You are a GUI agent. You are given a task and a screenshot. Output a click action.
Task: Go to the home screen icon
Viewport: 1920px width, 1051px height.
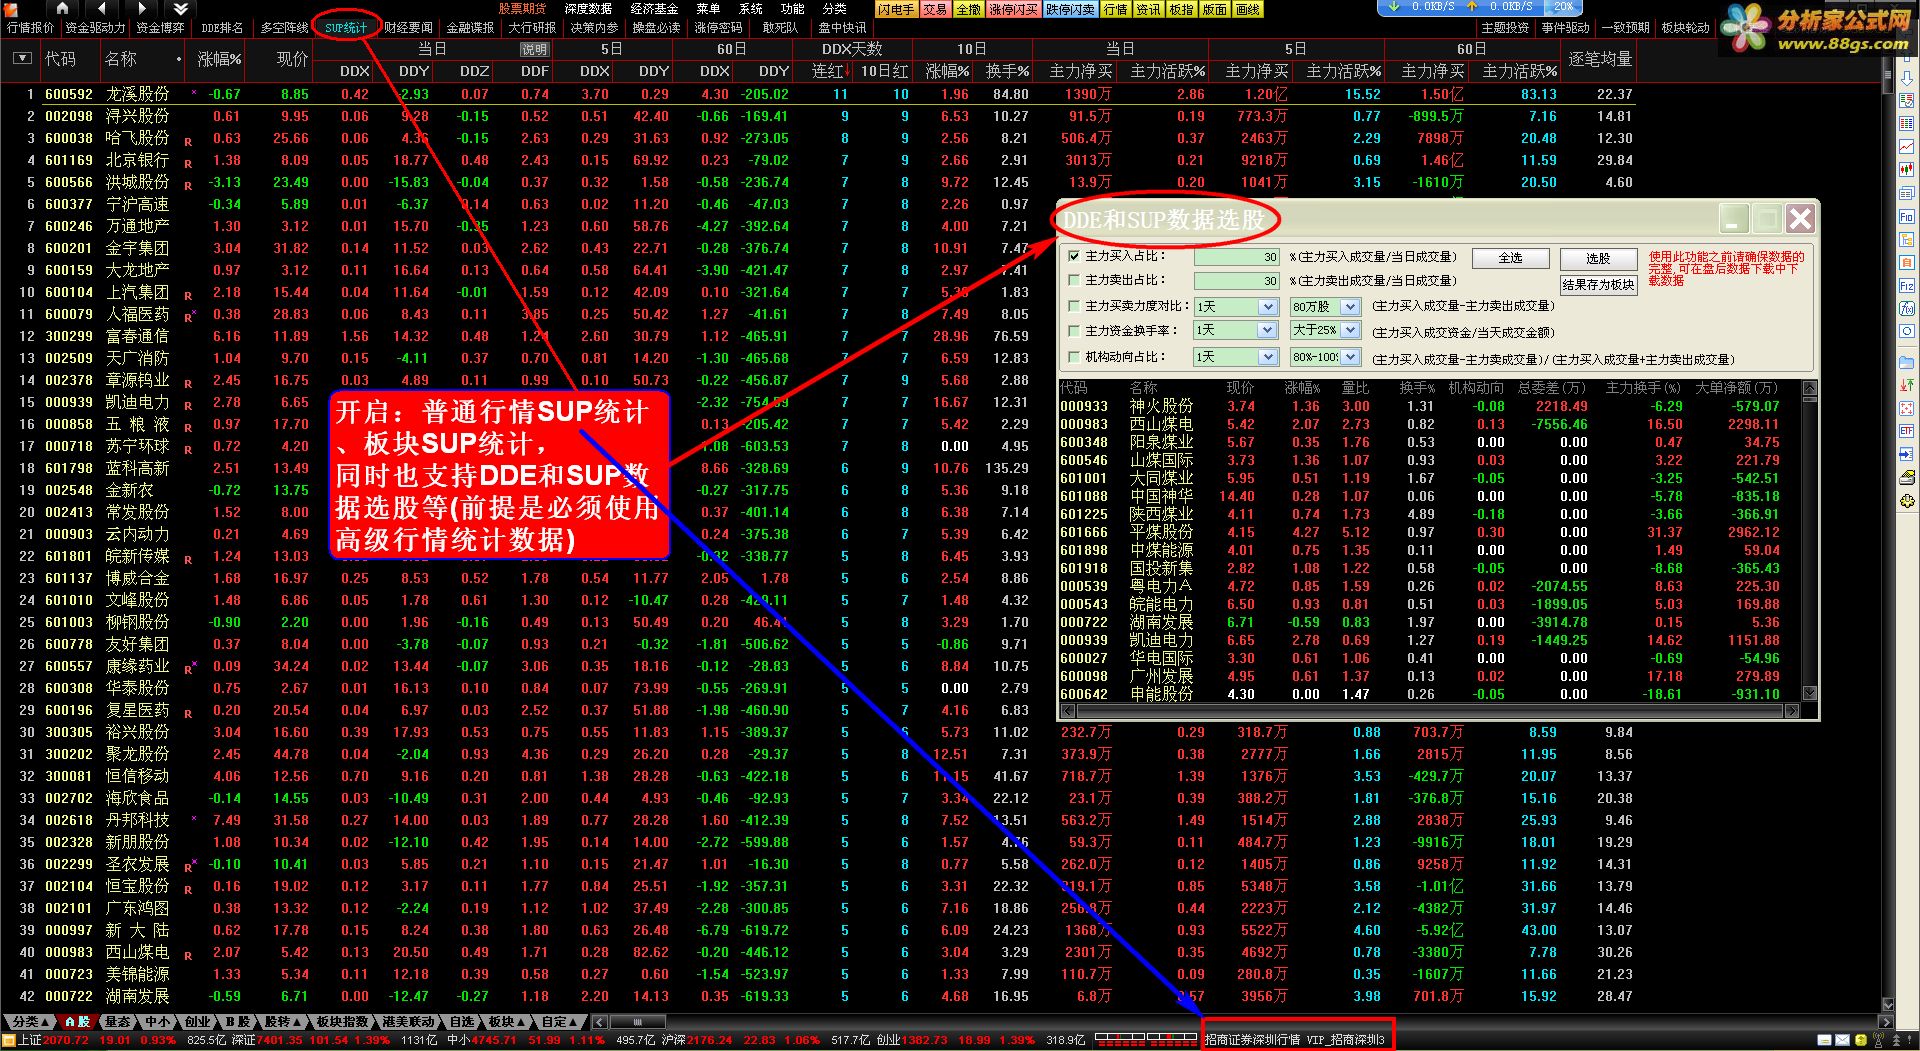pyautogui.click(x=62, y=8)
